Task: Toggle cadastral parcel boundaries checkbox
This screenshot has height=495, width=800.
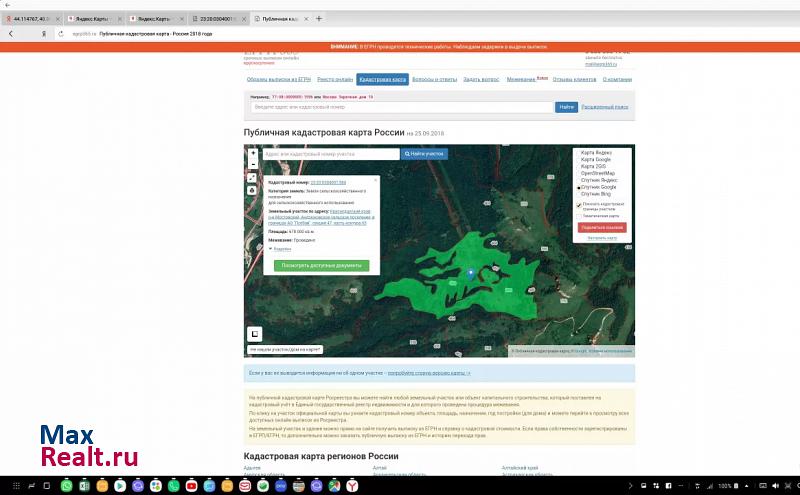Action: tap(579, 206)
